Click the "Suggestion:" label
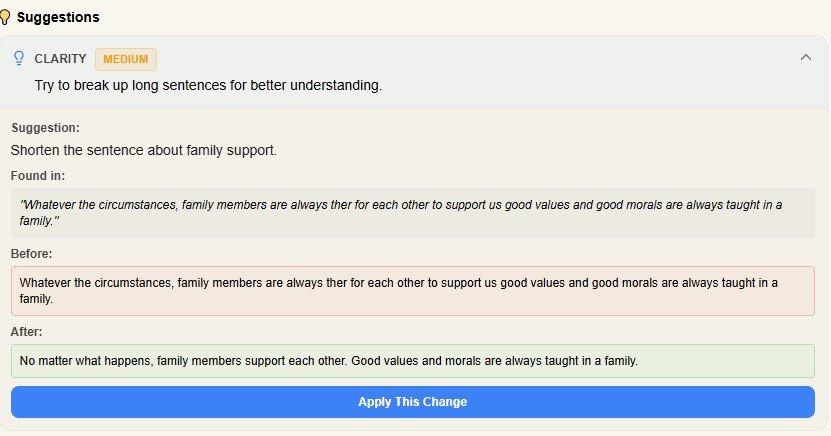 click(45, 127)
